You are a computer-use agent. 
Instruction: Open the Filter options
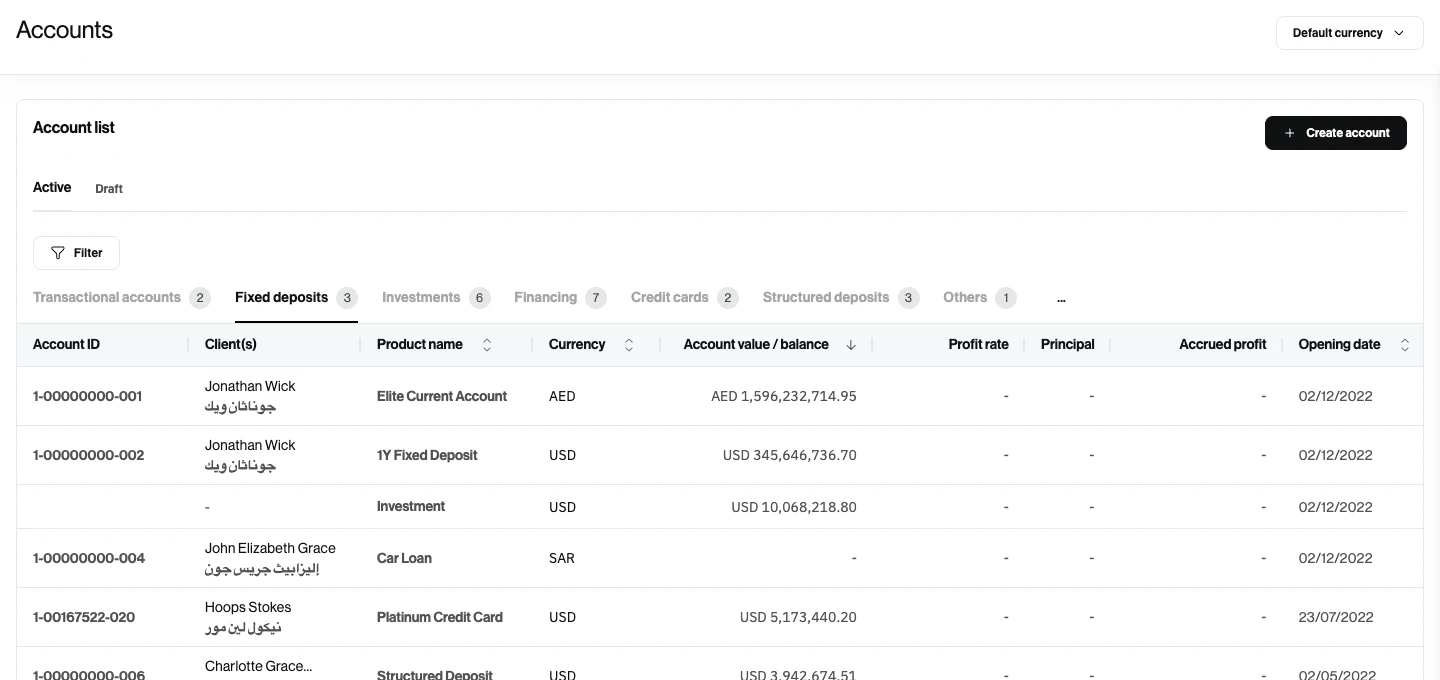(76, 253)
